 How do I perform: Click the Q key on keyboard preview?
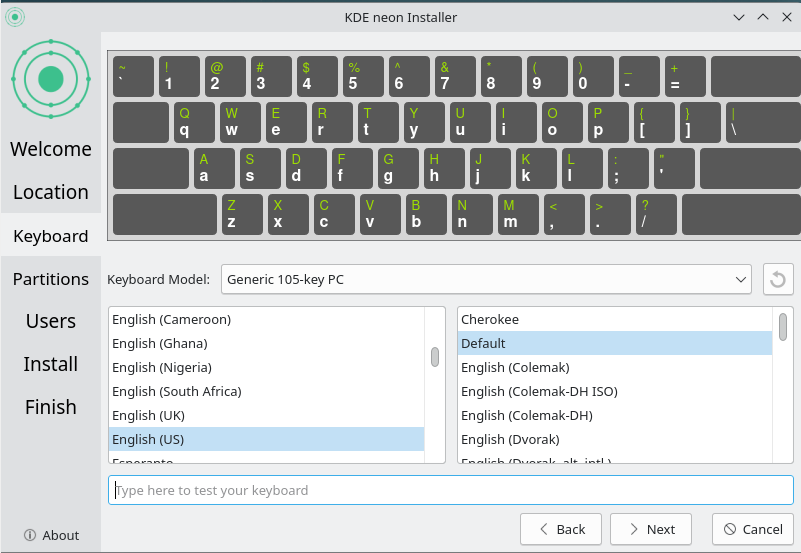(x=194, y=123)
